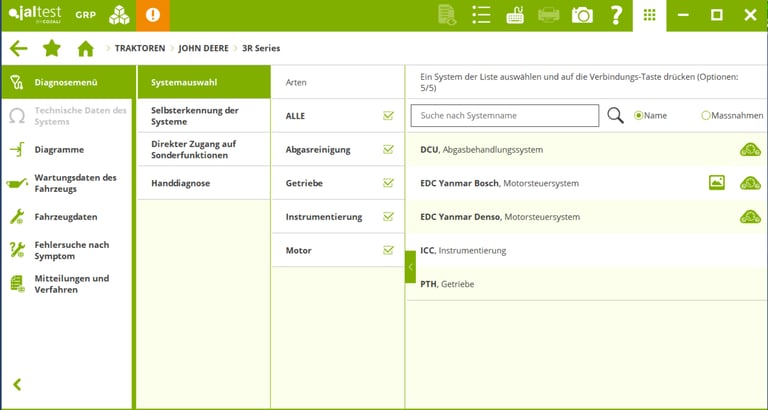Click the cloud icon for EDC Yanmar Bosch
This screenshot has height=410, width=768.
pos(750,183)
